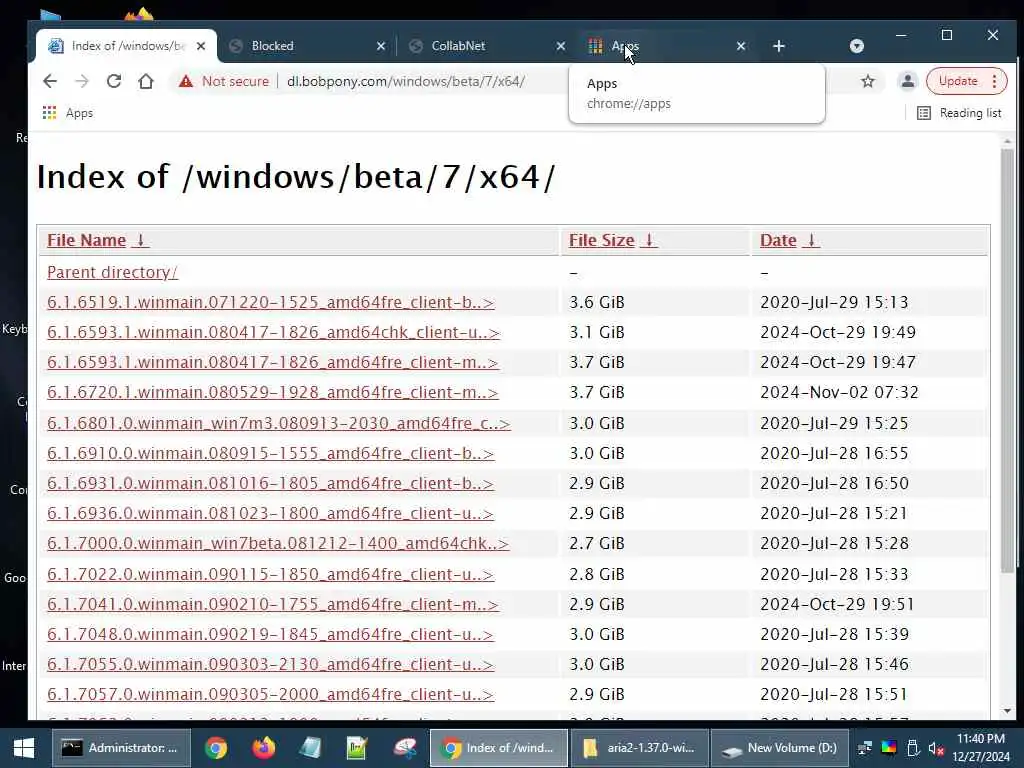The height and width of the screenshot is (768, 1024).
Task: Open 6.1.6720.1.winmain.080529-1928 link
Action: pos(272,392)
